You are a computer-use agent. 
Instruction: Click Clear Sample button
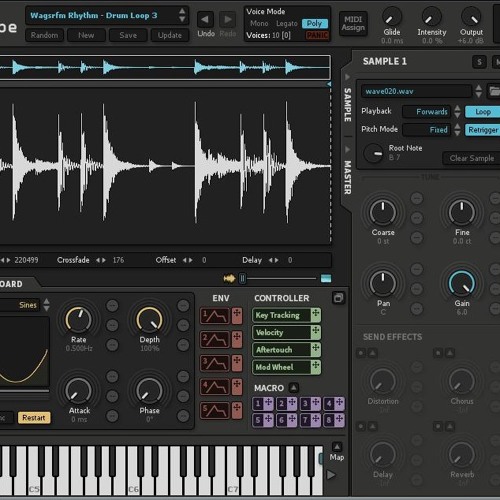click(472, 158)
